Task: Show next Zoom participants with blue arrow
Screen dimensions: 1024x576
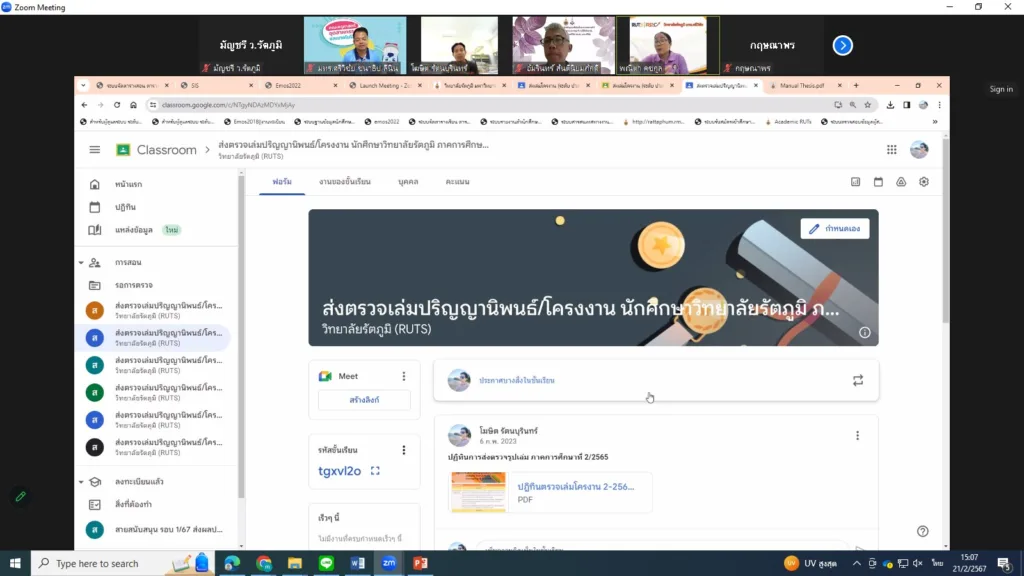Action: coord(842,45)
